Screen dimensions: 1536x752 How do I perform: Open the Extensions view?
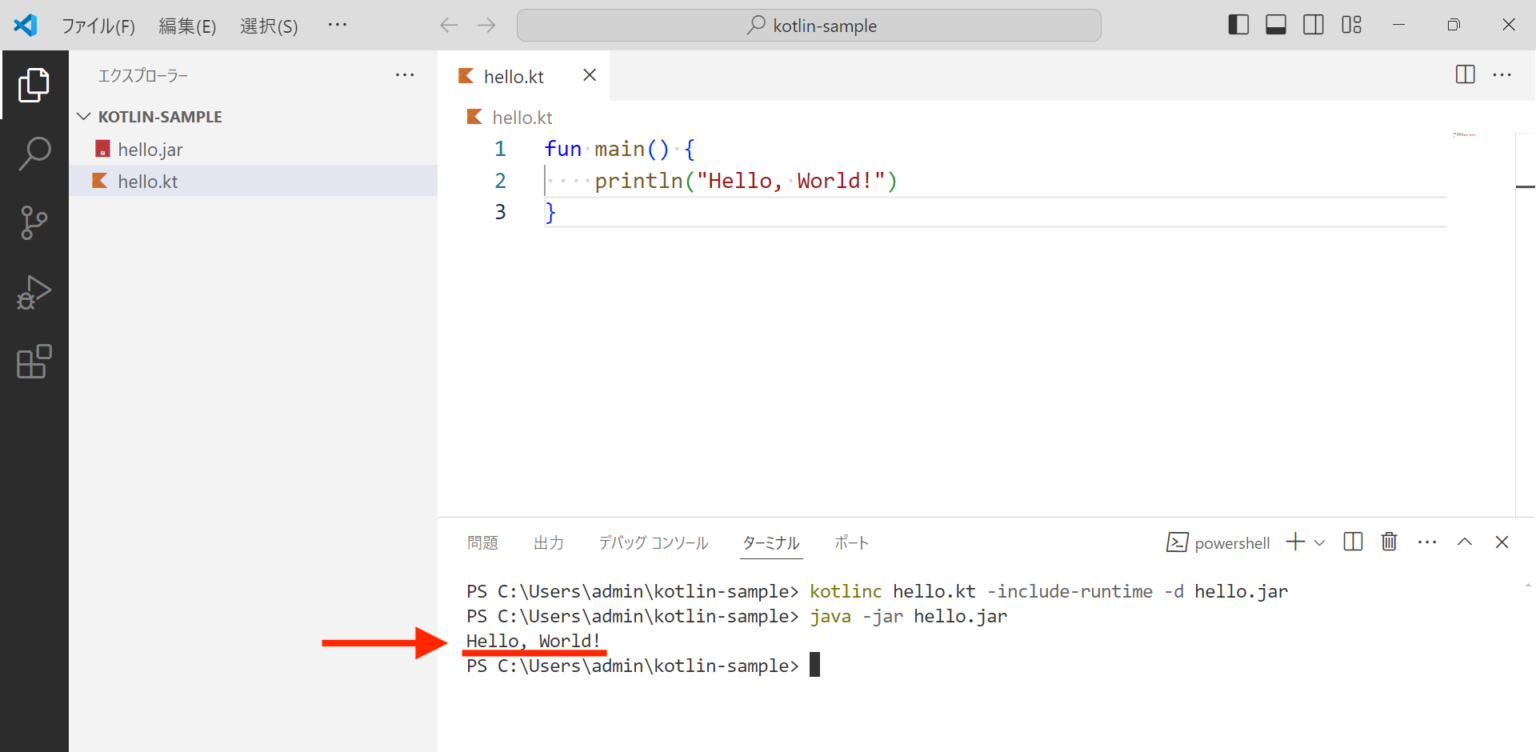pyautogui.click(x=35, y=362)
